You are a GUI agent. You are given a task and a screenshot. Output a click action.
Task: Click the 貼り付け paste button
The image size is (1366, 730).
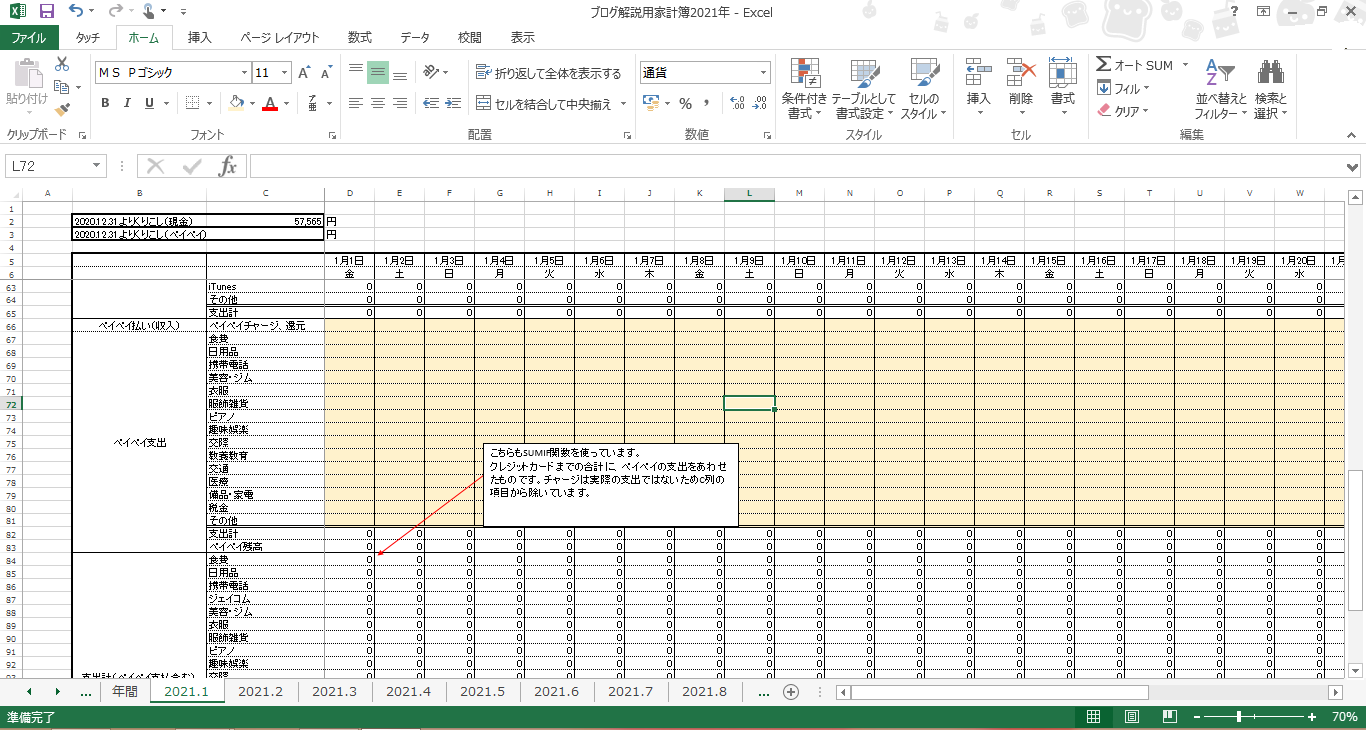tap(27, 77)
